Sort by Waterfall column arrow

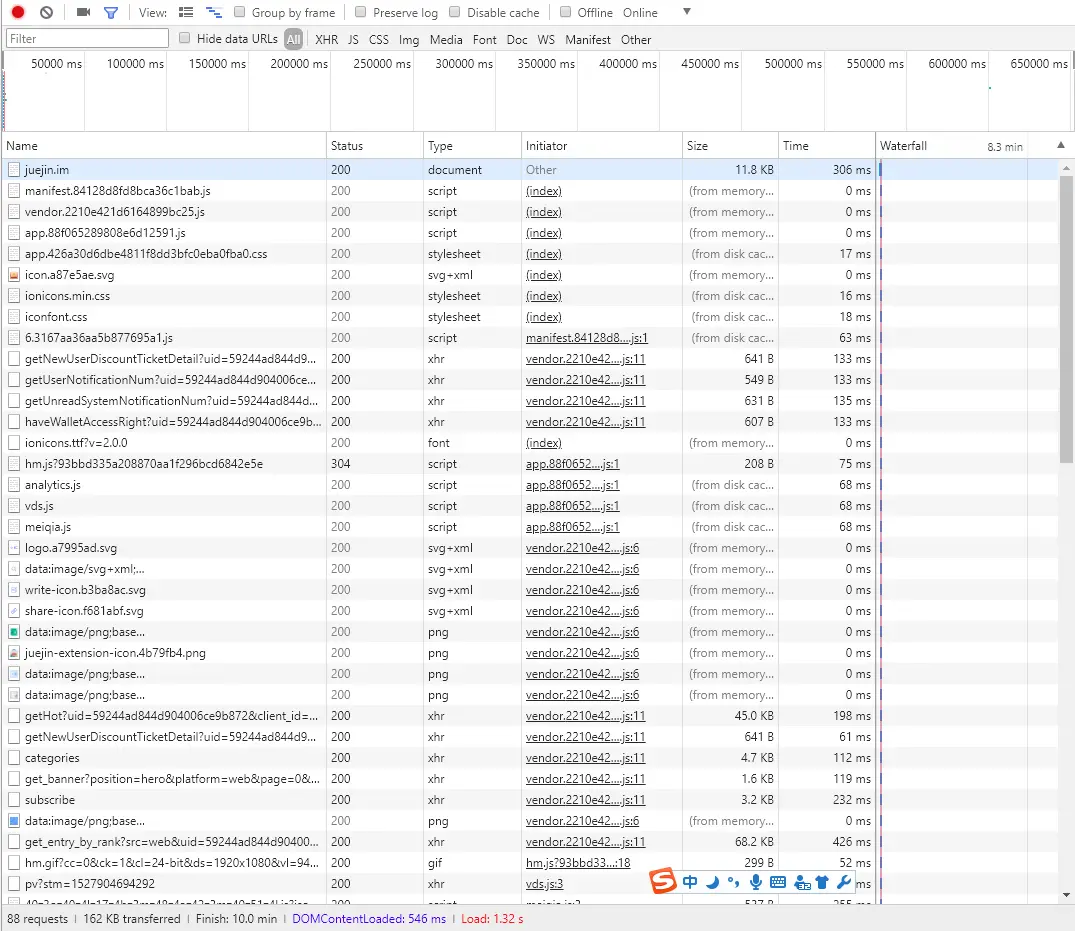[1061, 145]
